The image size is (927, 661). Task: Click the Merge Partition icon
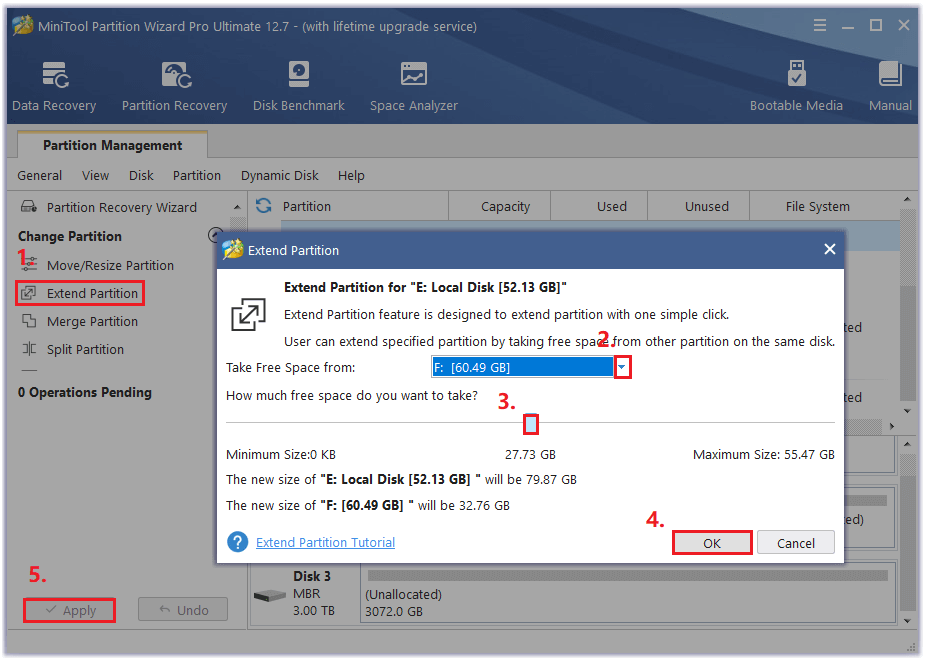28,321
